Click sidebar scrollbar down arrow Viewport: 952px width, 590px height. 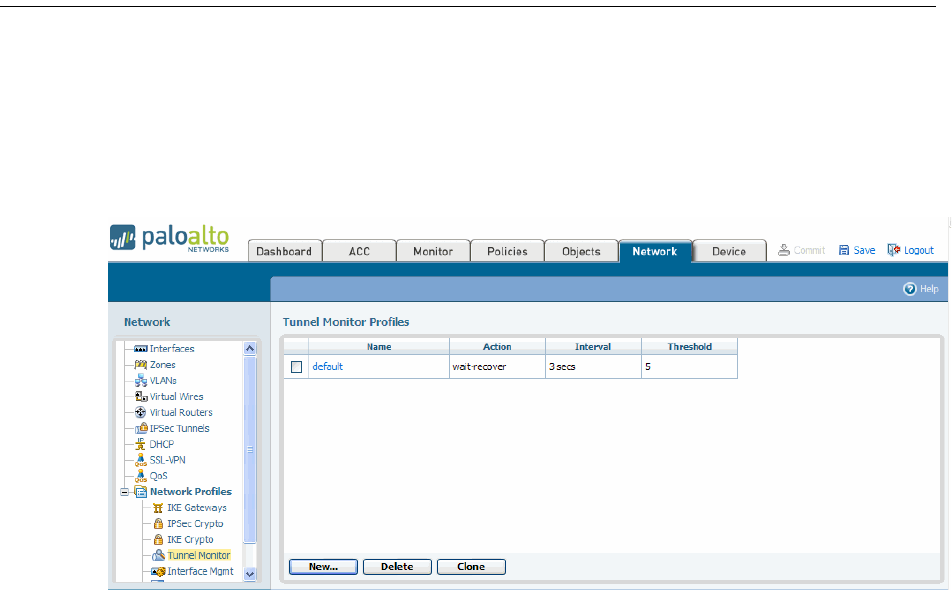[x=250, y=574]
